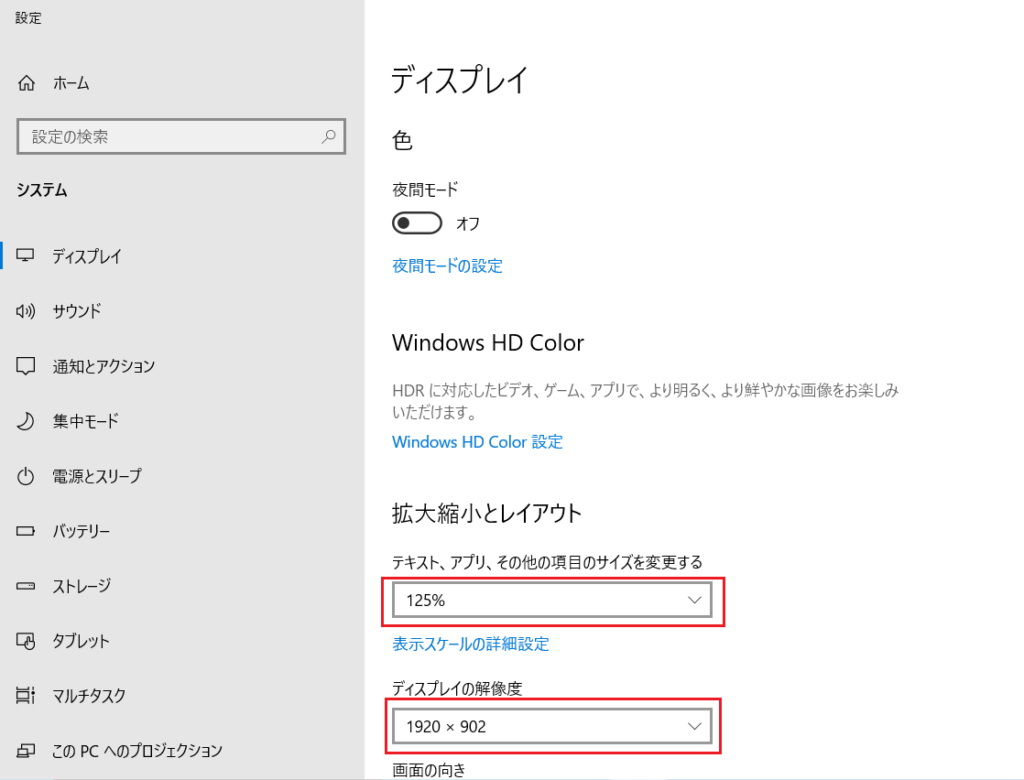The image size is (1024, 780).
Task: Click the Battery (バッテリー) icon
Action: pos(27,531)
